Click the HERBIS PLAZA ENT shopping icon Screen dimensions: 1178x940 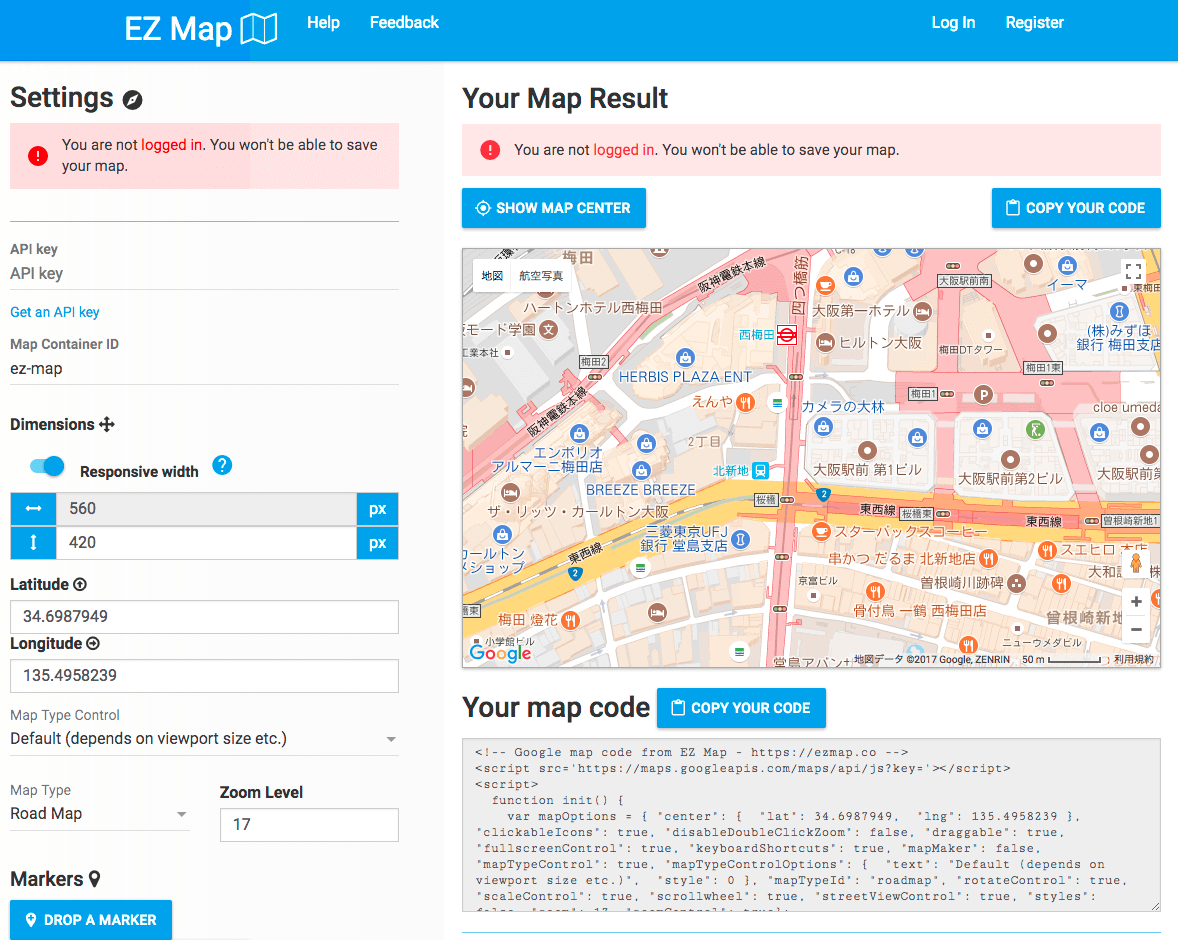pos(685,357)
